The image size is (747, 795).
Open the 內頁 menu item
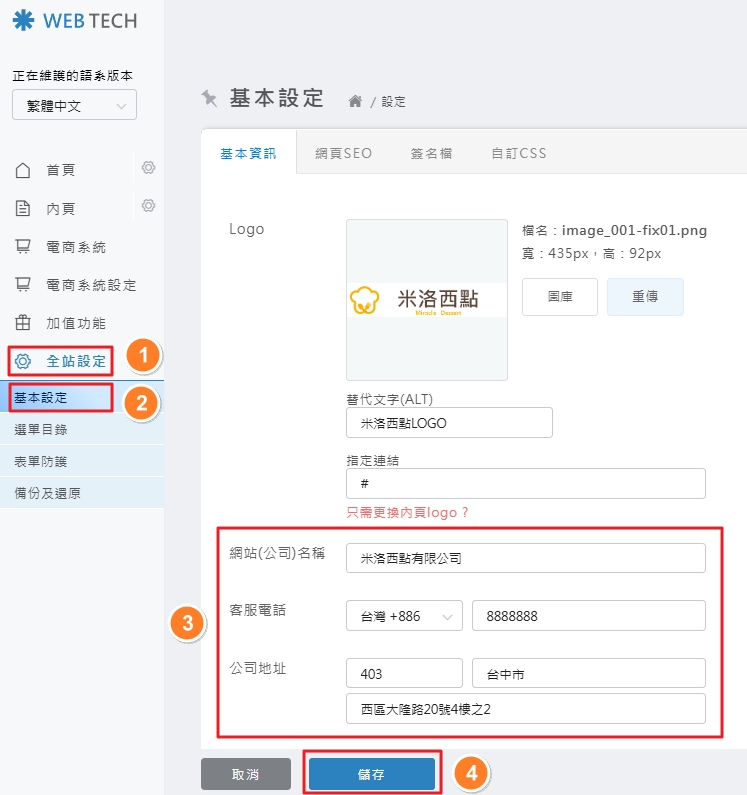point(61,208)
